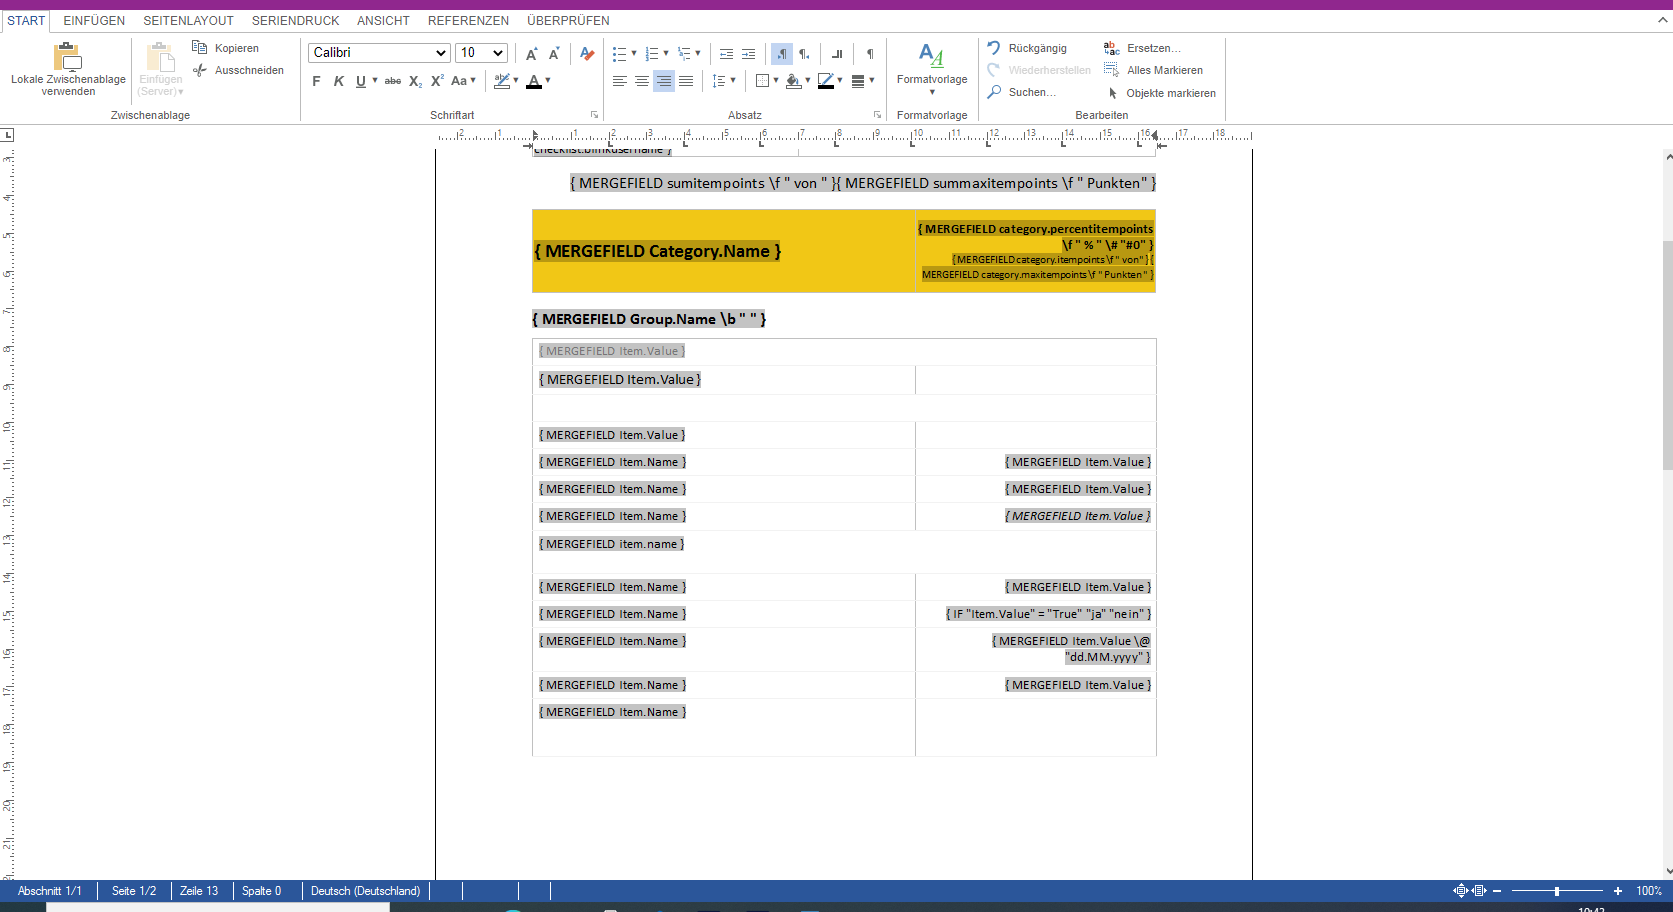
Task: Open the Schriftart dialog launcher
Action: 594,115
